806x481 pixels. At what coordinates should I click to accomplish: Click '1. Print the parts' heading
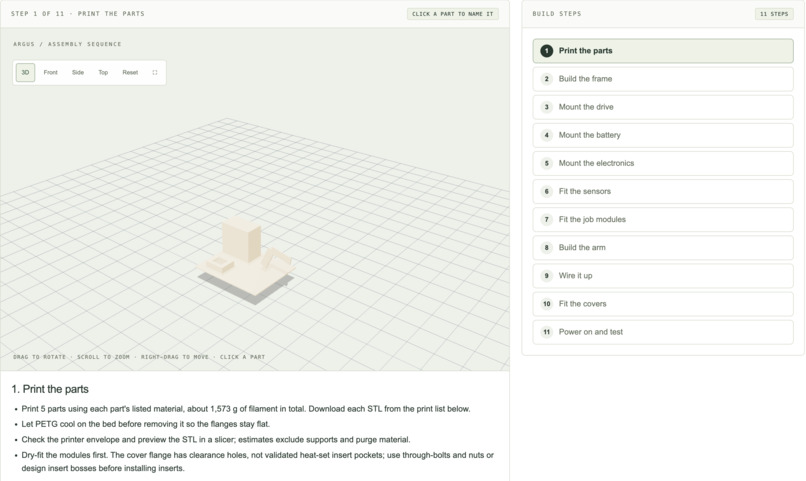coord(50,389)
